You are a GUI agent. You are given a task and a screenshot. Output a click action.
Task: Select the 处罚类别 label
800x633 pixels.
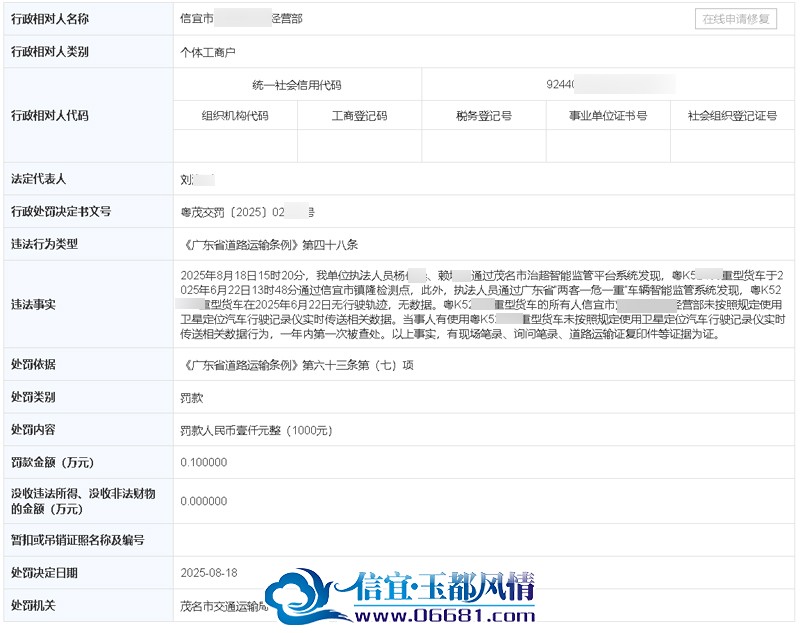(x=33, y=397)
